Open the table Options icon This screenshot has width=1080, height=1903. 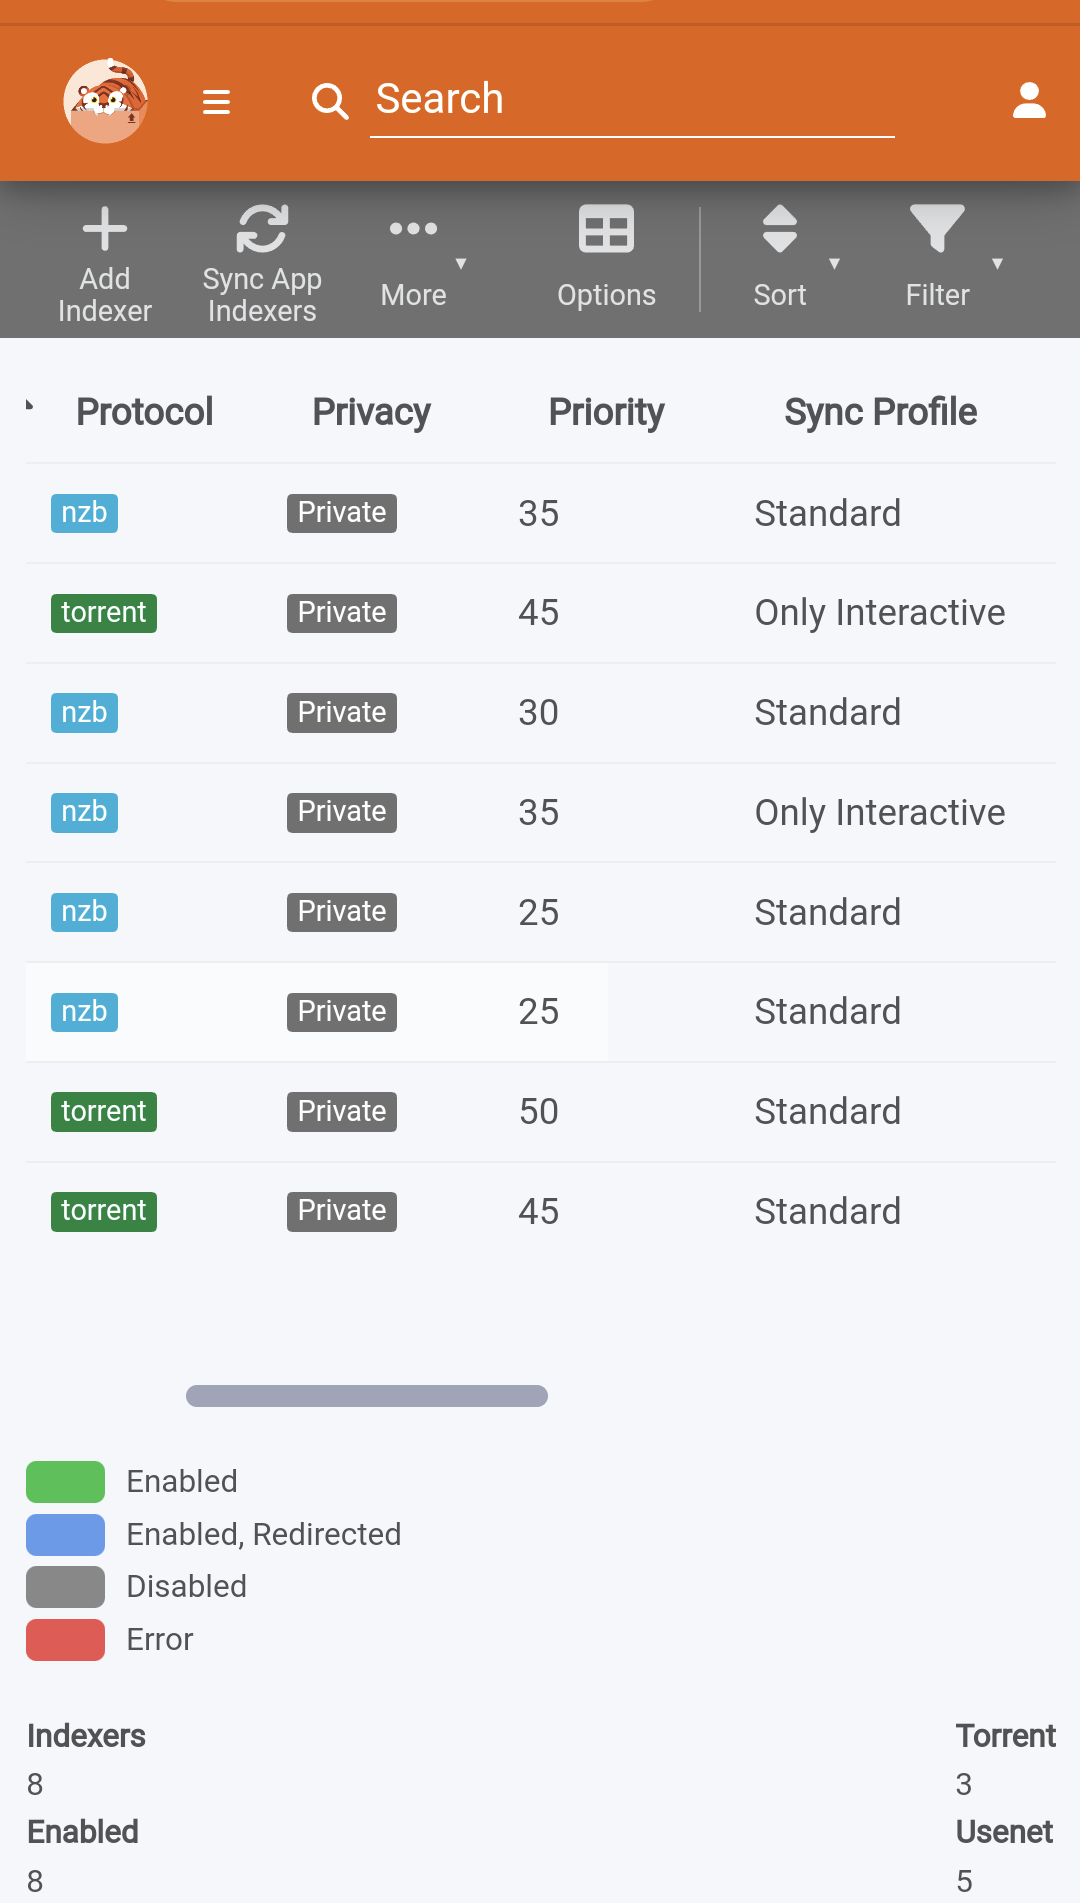tap(606, 229)
